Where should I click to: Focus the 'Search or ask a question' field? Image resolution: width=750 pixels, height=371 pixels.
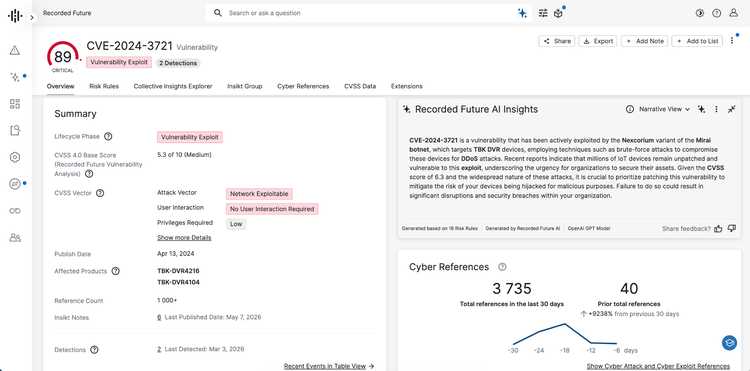[368, 13]
